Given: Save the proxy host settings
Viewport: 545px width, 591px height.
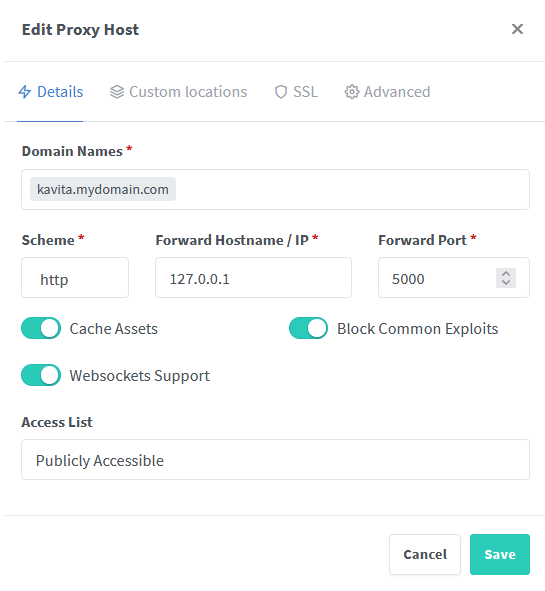Looking at the screenshot, I should 500,554.
